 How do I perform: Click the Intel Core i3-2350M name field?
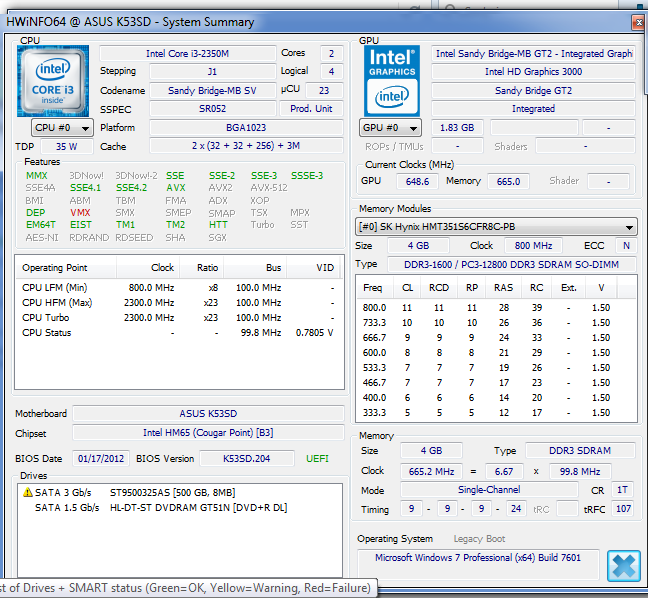pyautogui.click(x=188, y=54)
